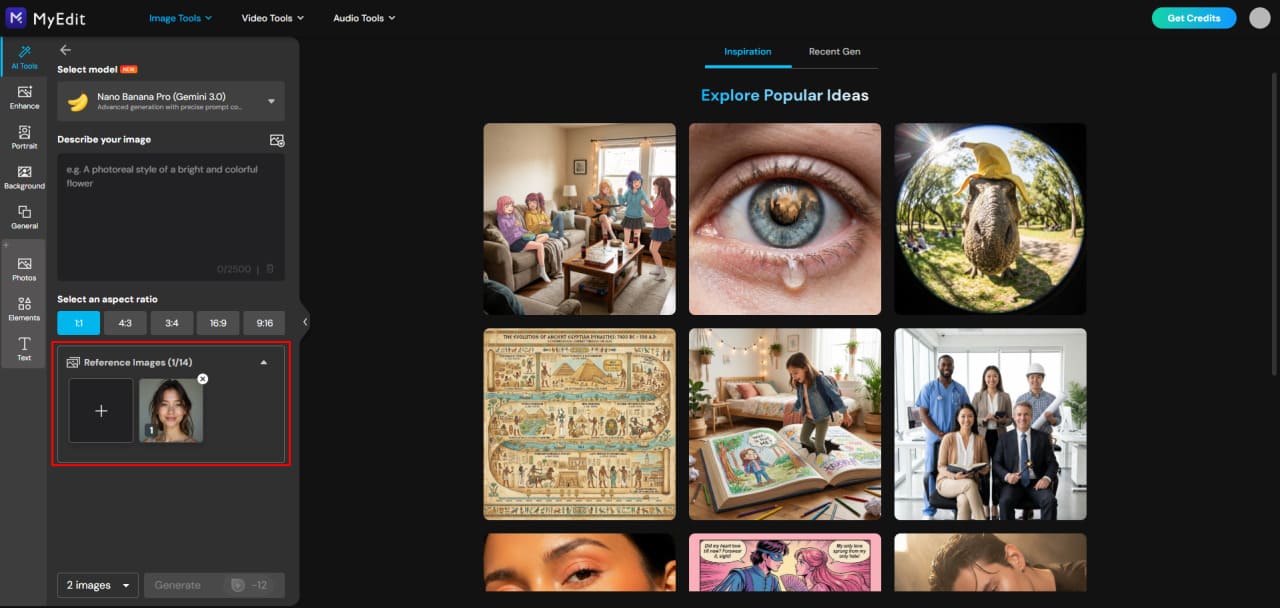
Task: Choose the 3:4 aspect ratio
Action: click(172, 323)
